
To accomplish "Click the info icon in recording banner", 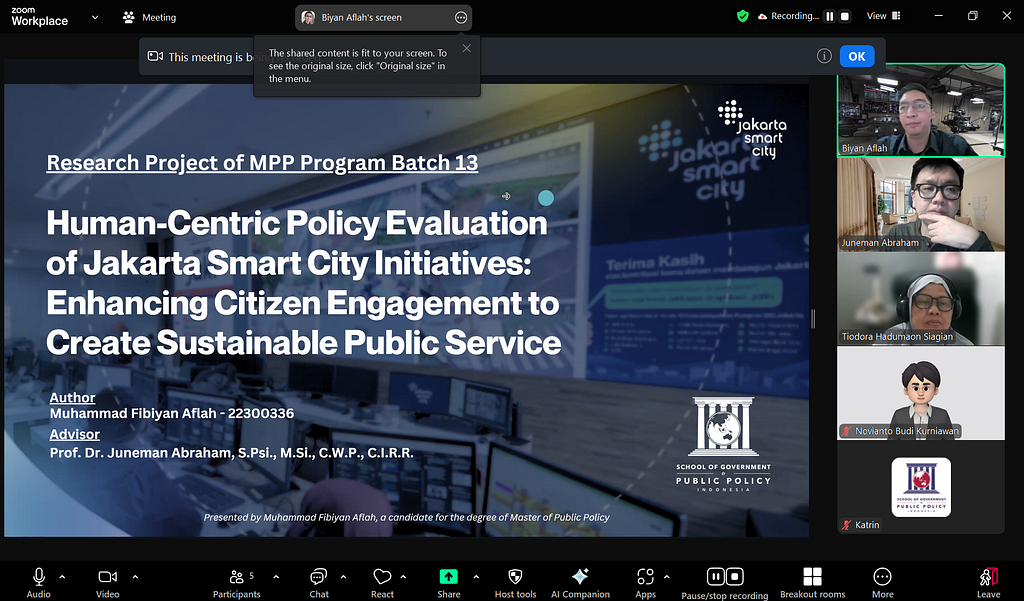I will point(824,56).
